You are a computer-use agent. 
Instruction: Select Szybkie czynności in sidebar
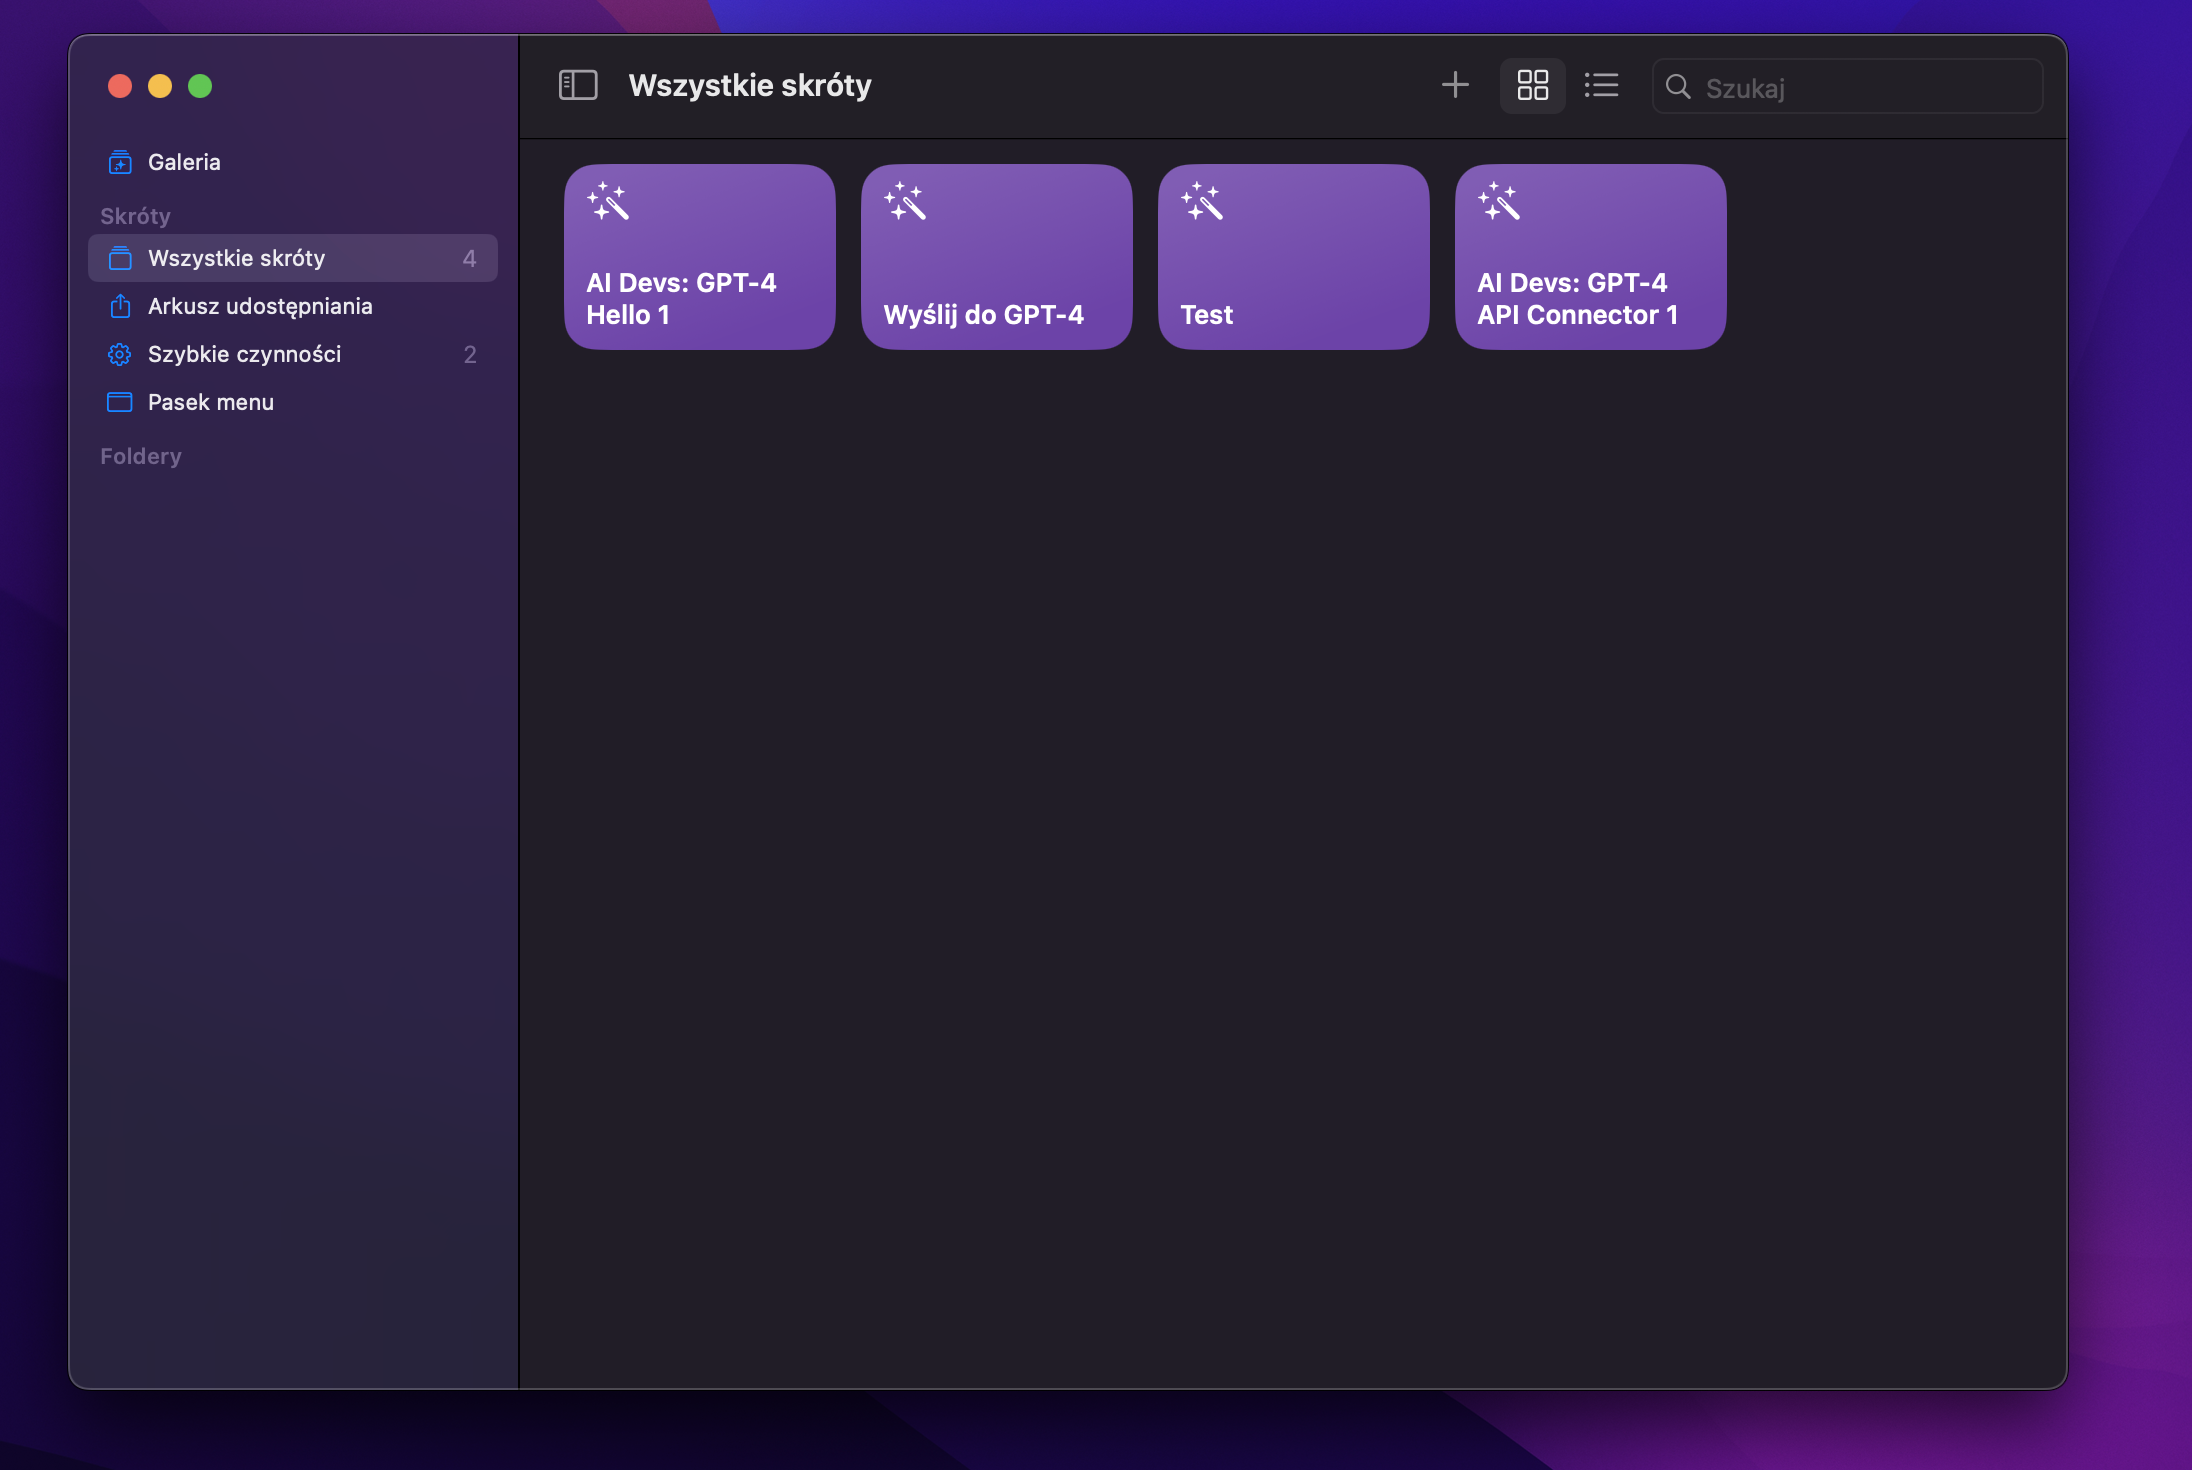click(292, 354)
